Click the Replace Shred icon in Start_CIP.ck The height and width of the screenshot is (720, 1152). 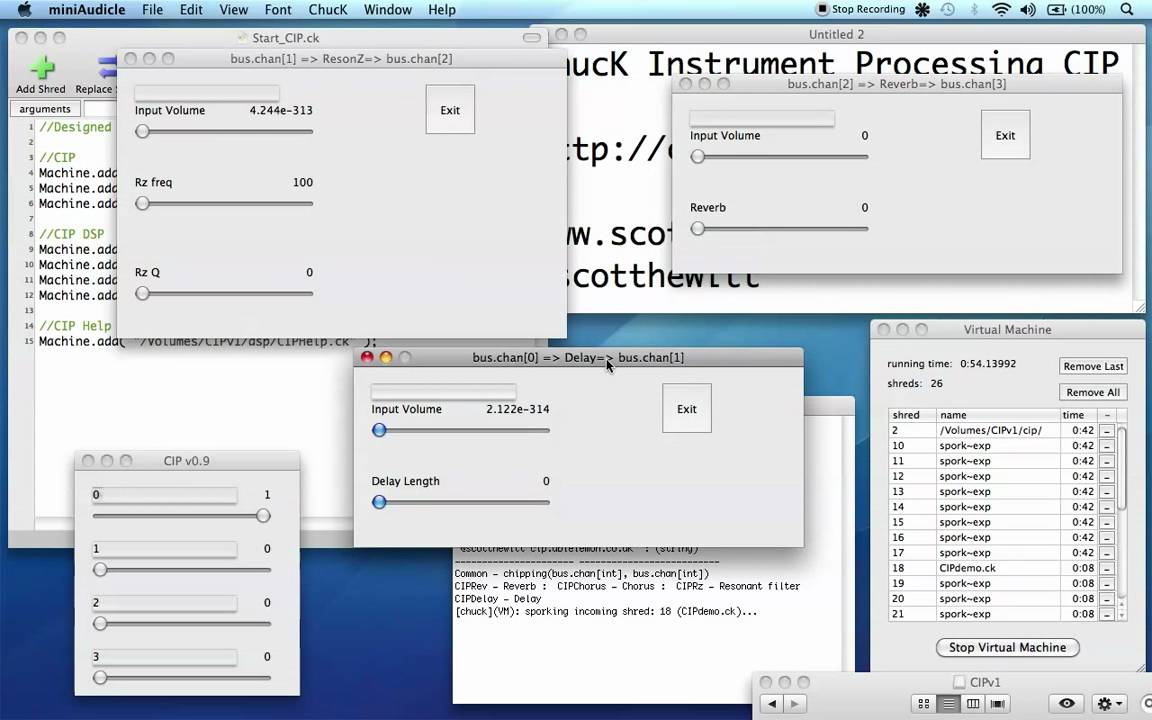pos(107,68)
